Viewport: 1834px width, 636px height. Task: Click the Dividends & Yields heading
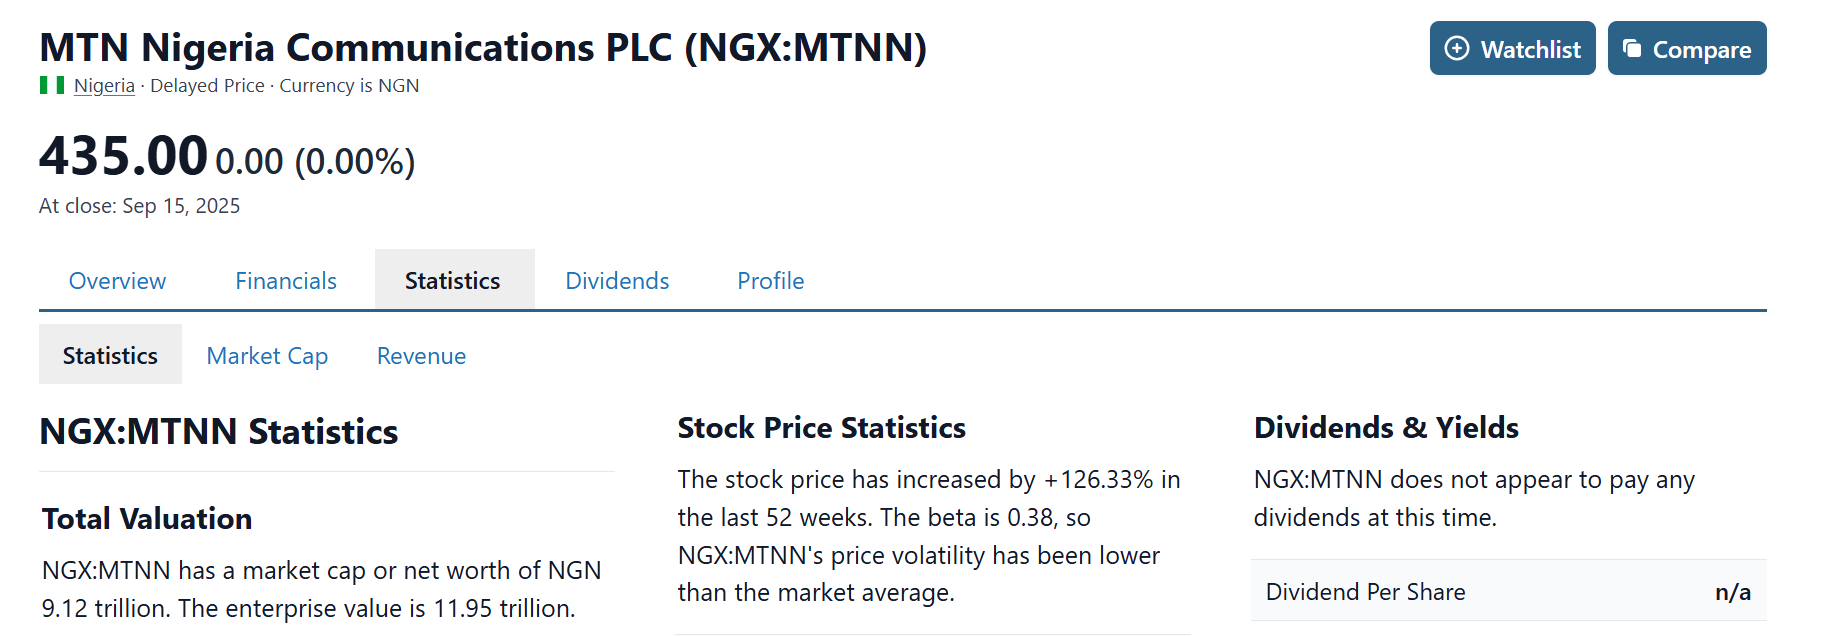click(x=1386, y=428)
